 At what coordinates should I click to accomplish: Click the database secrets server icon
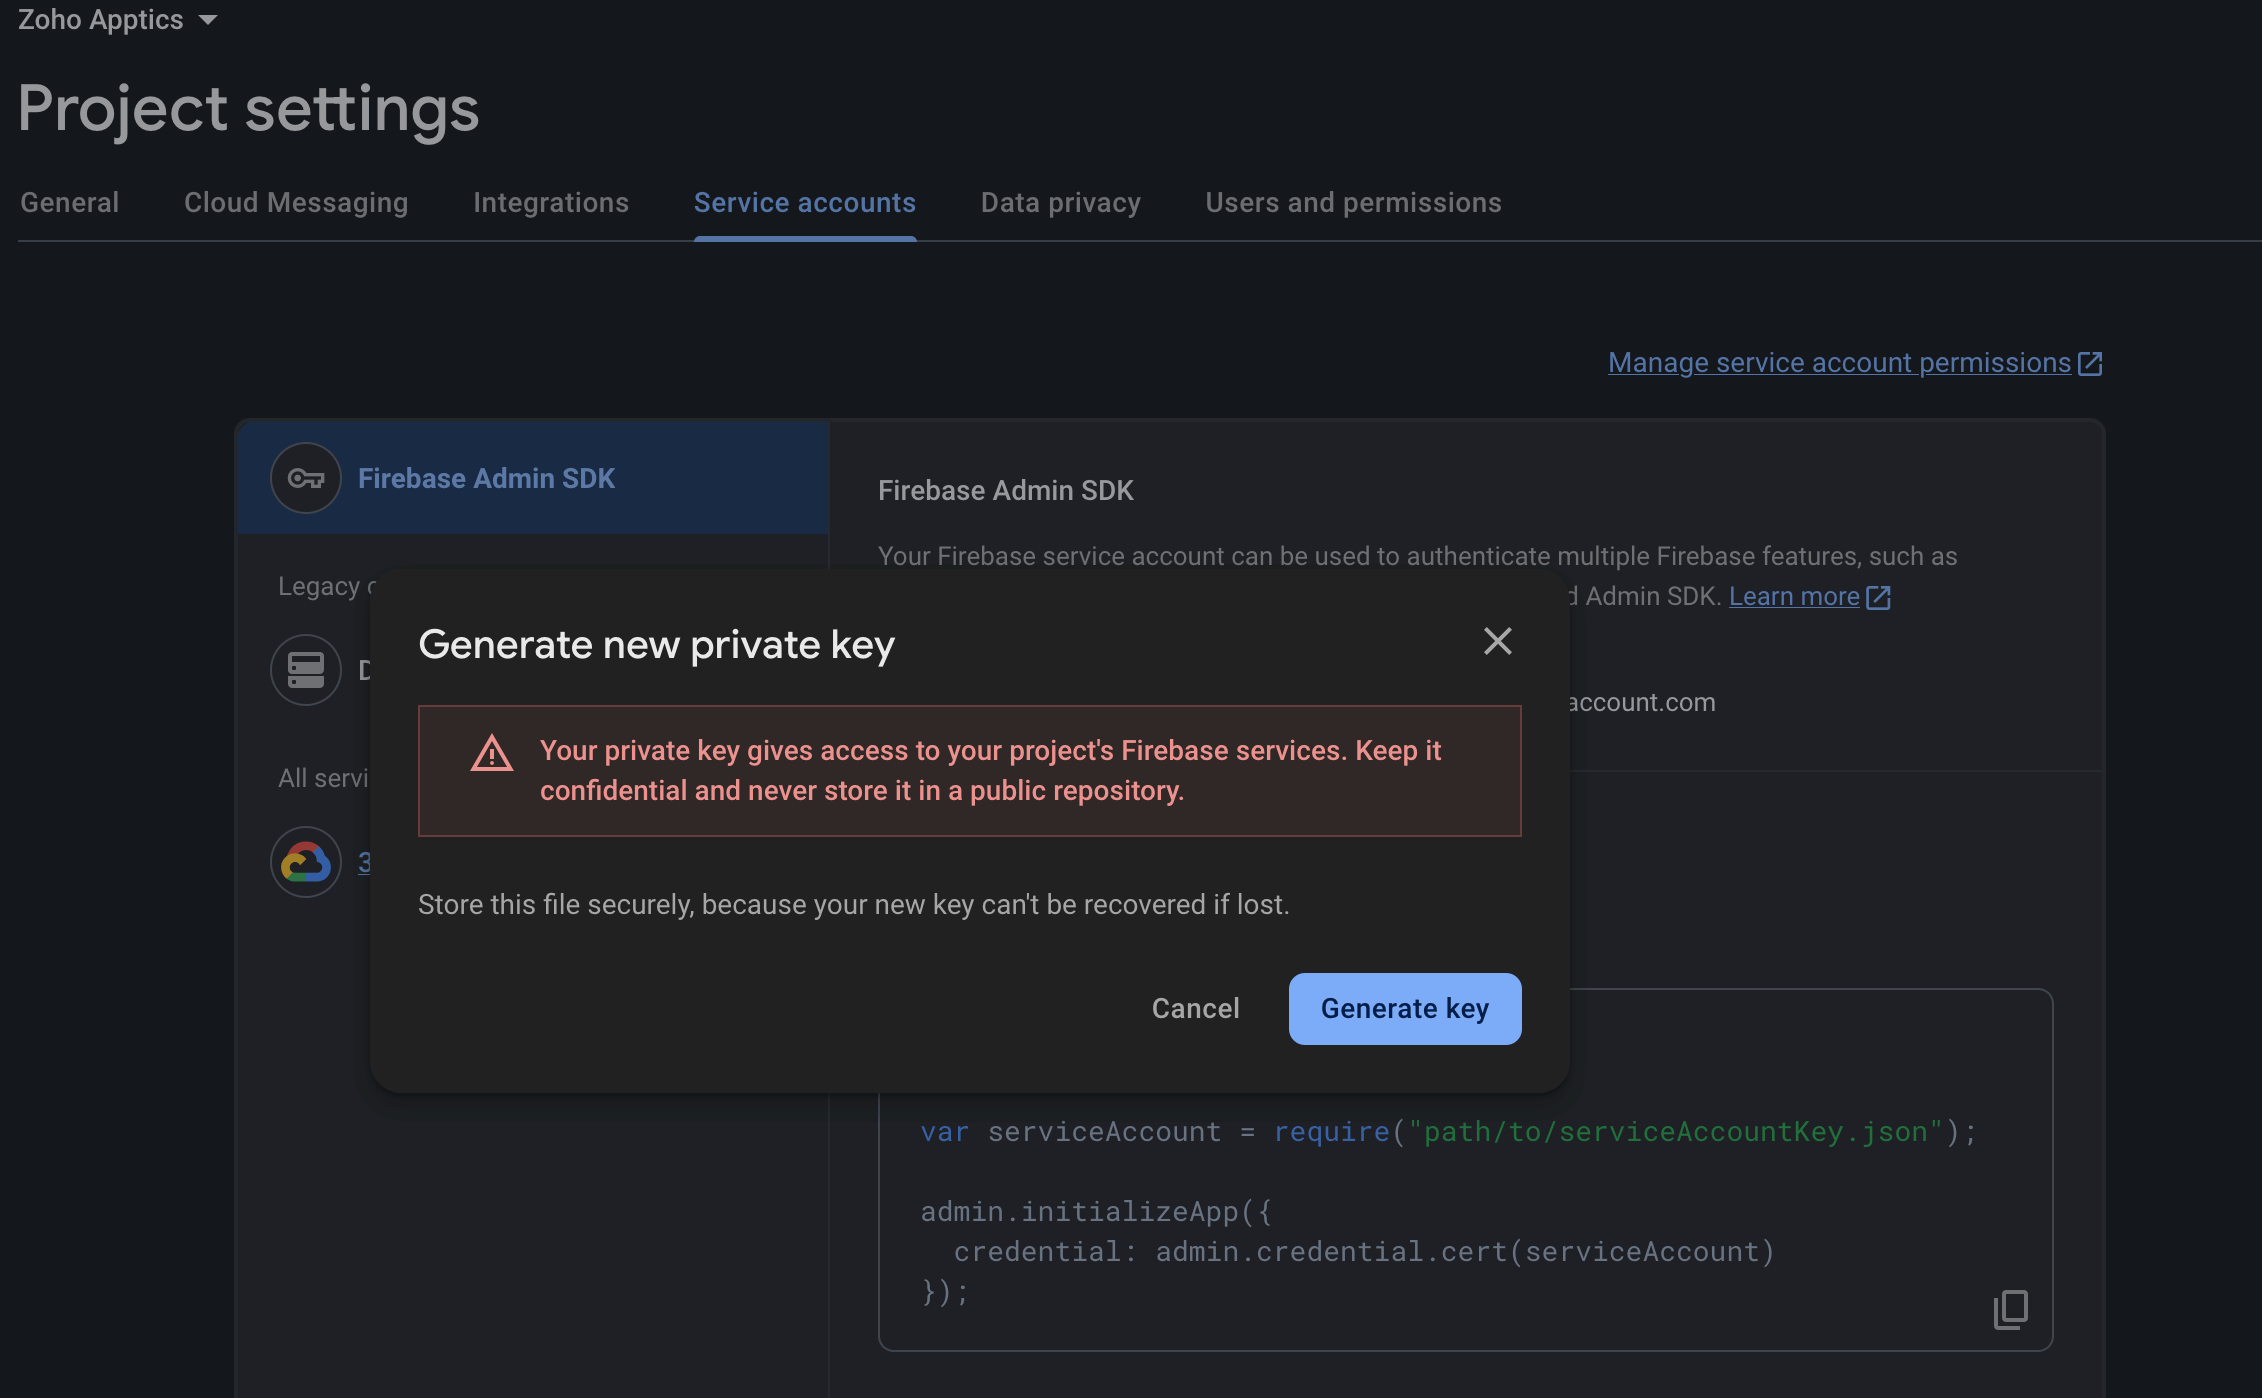pyautogui.click(x=306, y=670)
